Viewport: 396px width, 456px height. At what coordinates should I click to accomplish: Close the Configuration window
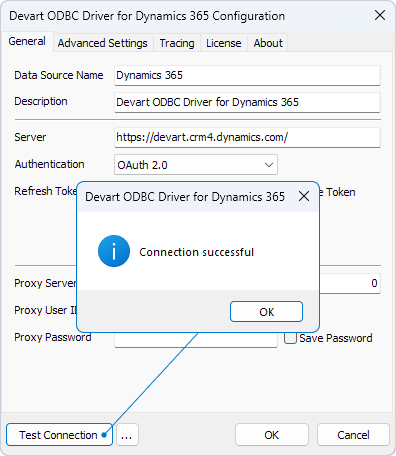380,15
